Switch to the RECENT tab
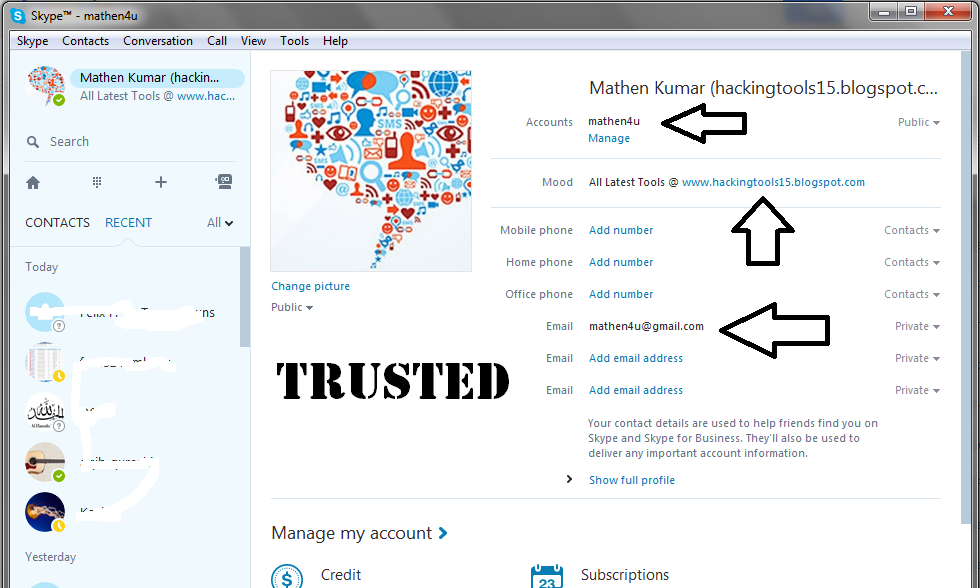This screenshot has width=980, height=588. (x=128, y=222)
